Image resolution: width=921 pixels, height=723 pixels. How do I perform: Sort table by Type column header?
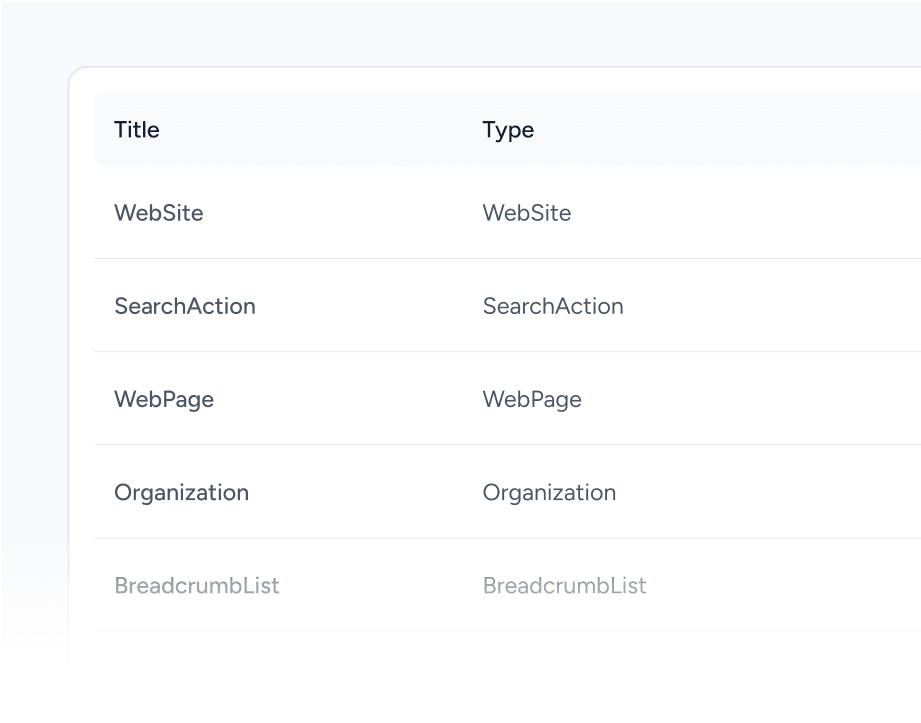pyautogui.click(x=508, y=130)
